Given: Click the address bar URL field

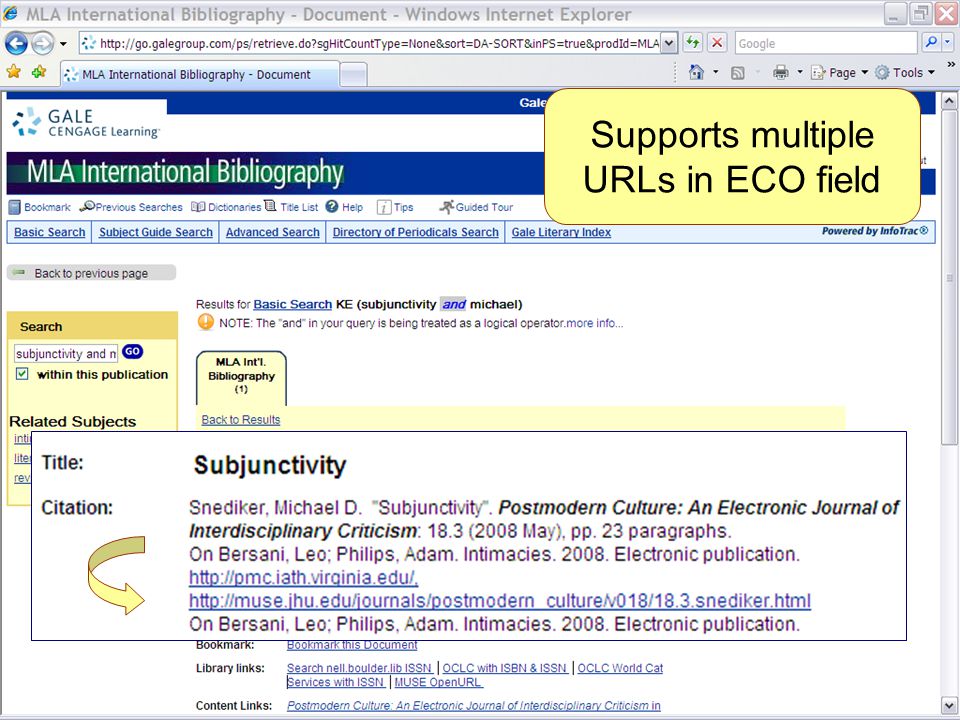Looking at the screenshot, I should 371,43.
